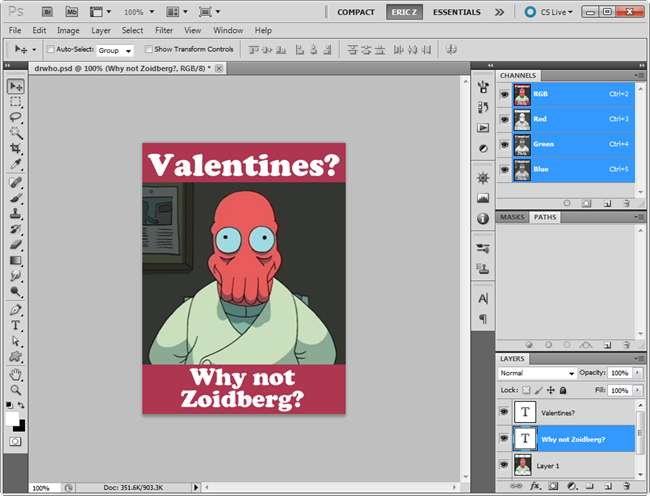Click the foreground color swatch
This screenshot has height=496, width=650.
coord(14,419)
